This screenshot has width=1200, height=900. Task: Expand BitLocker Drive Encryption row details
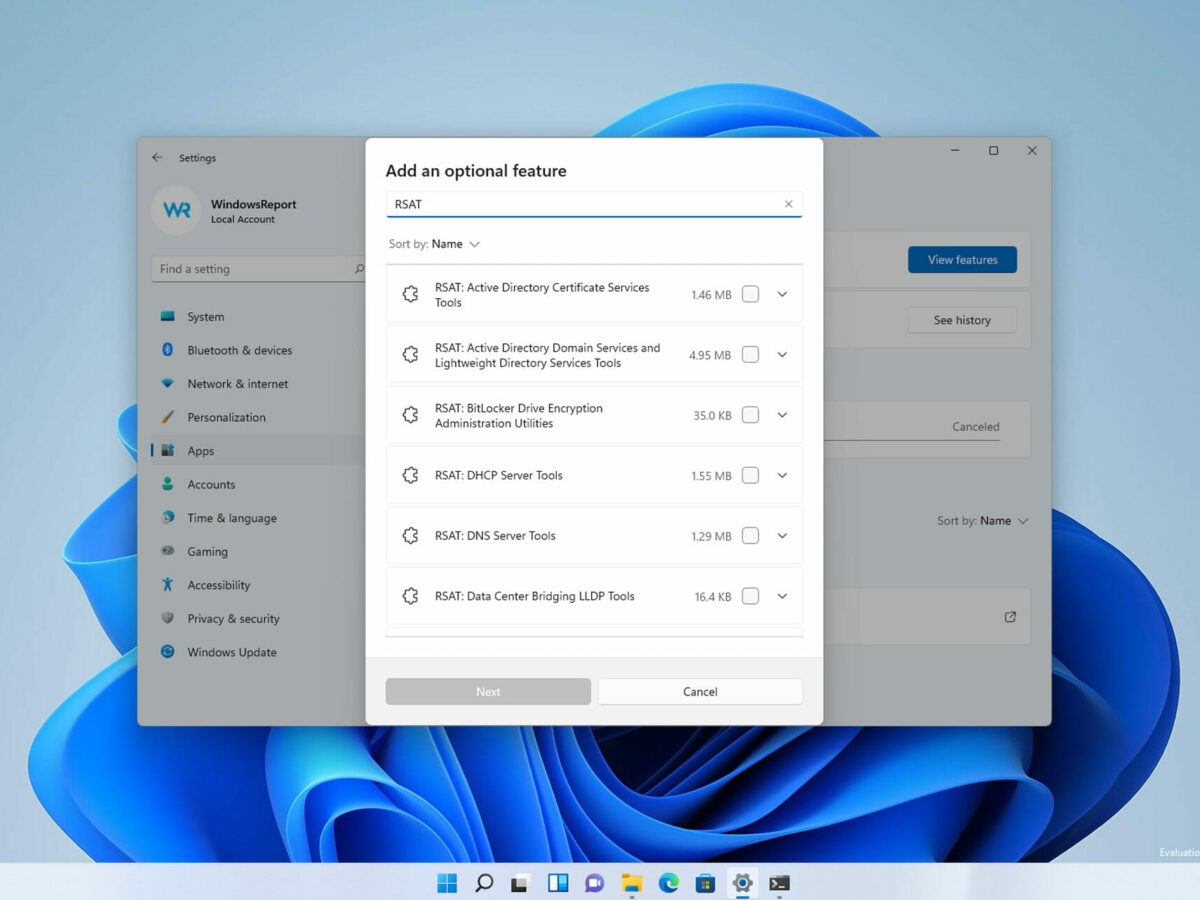coord(782,415)
